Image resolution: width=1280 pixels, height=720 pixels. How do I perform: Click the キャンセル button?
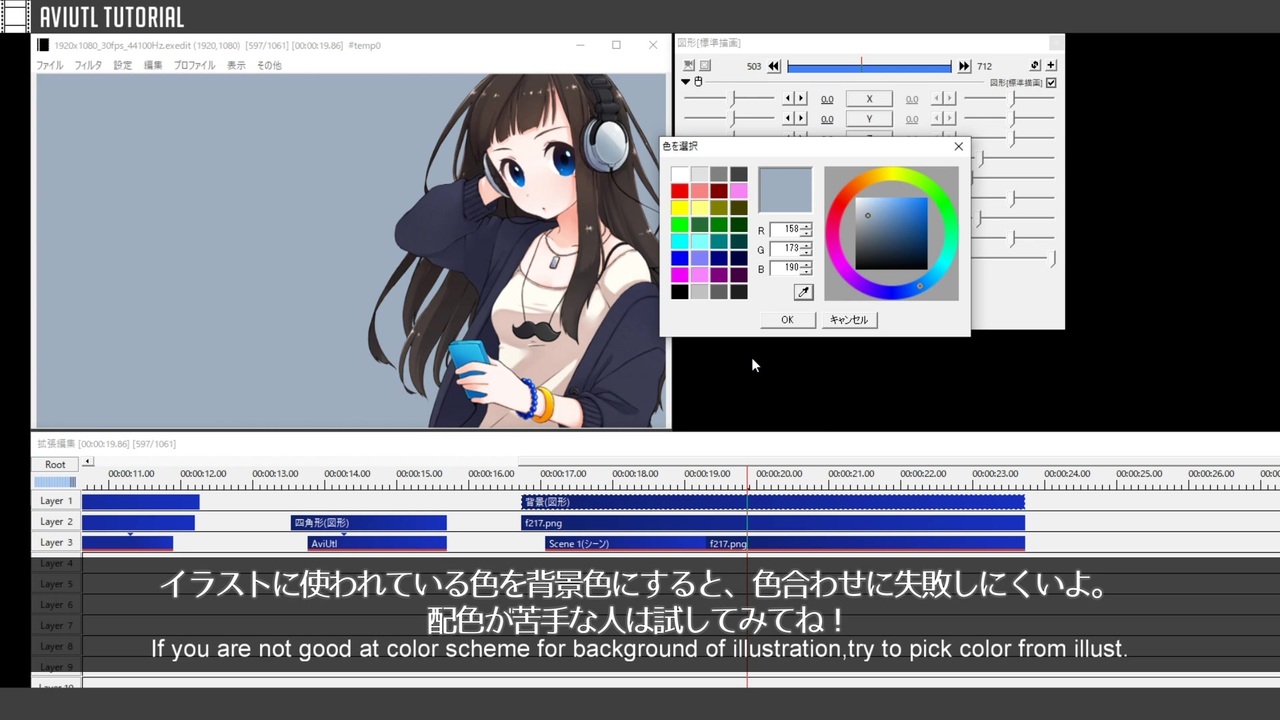tap(849, 320)
